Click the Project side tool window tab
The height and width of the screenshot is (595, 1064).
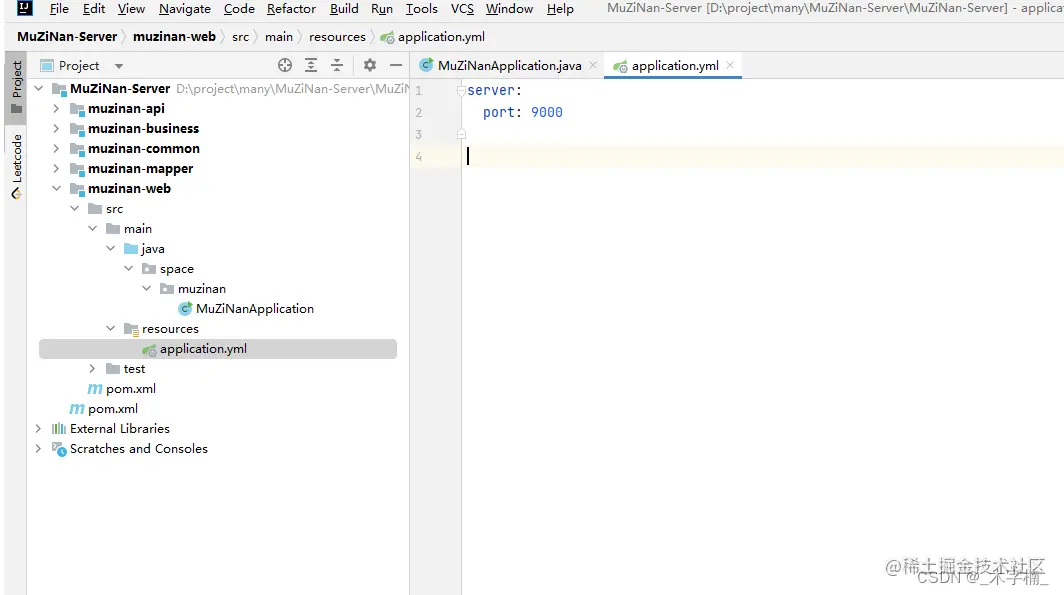tap(16, 88)
